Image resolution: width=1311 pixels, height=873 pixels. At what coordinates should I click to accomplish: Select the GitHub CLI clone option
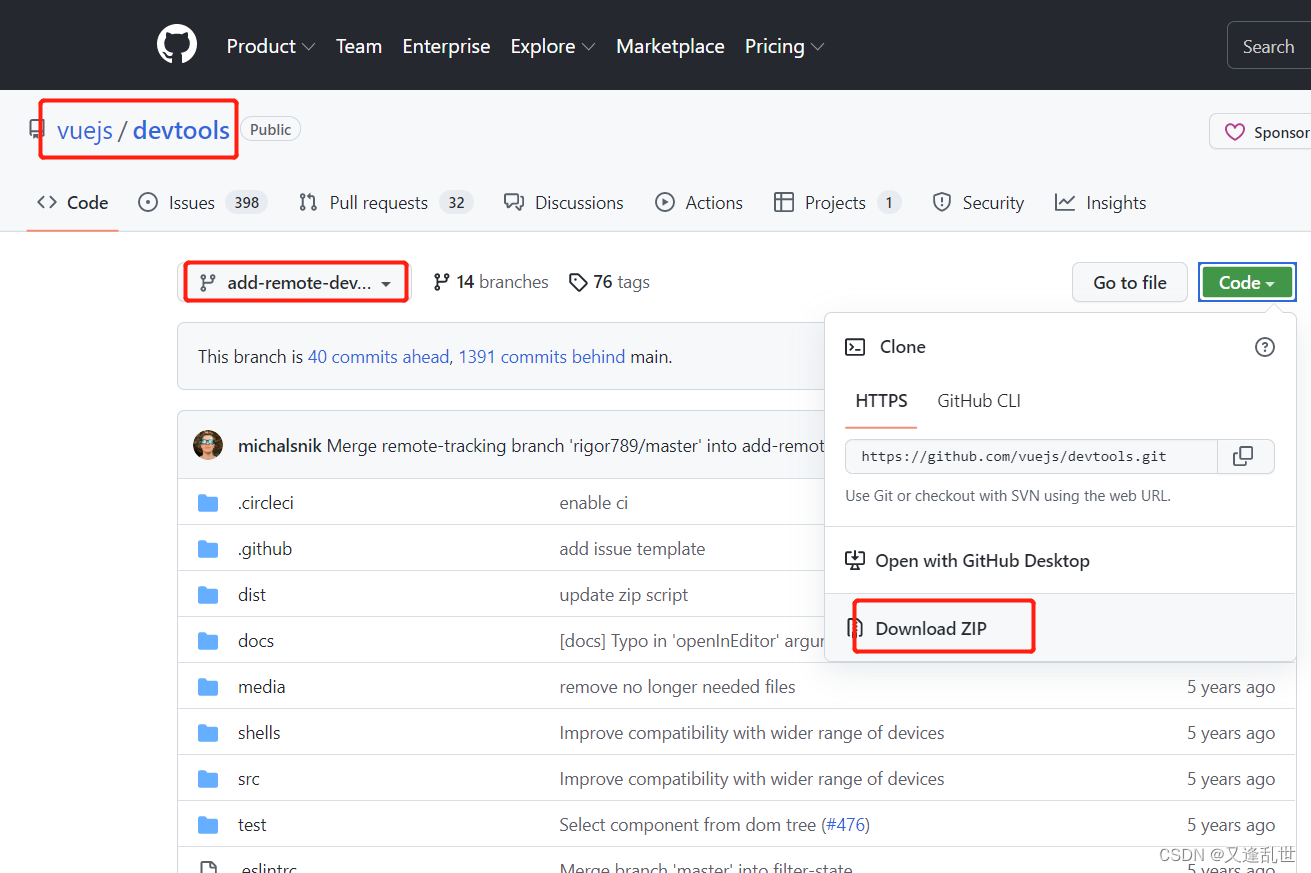pyautogui.click(x=978, y=400)
